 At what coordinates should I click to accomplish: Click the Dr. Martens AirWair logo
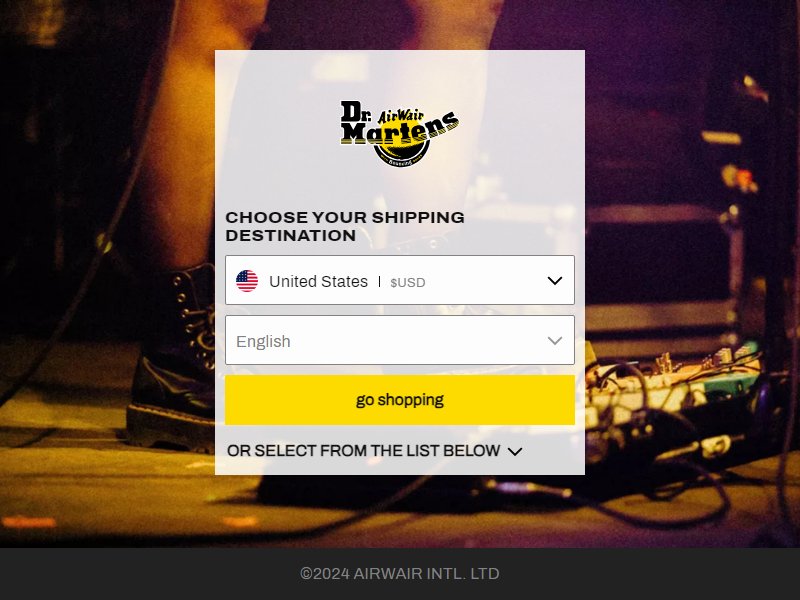point(399,134)
